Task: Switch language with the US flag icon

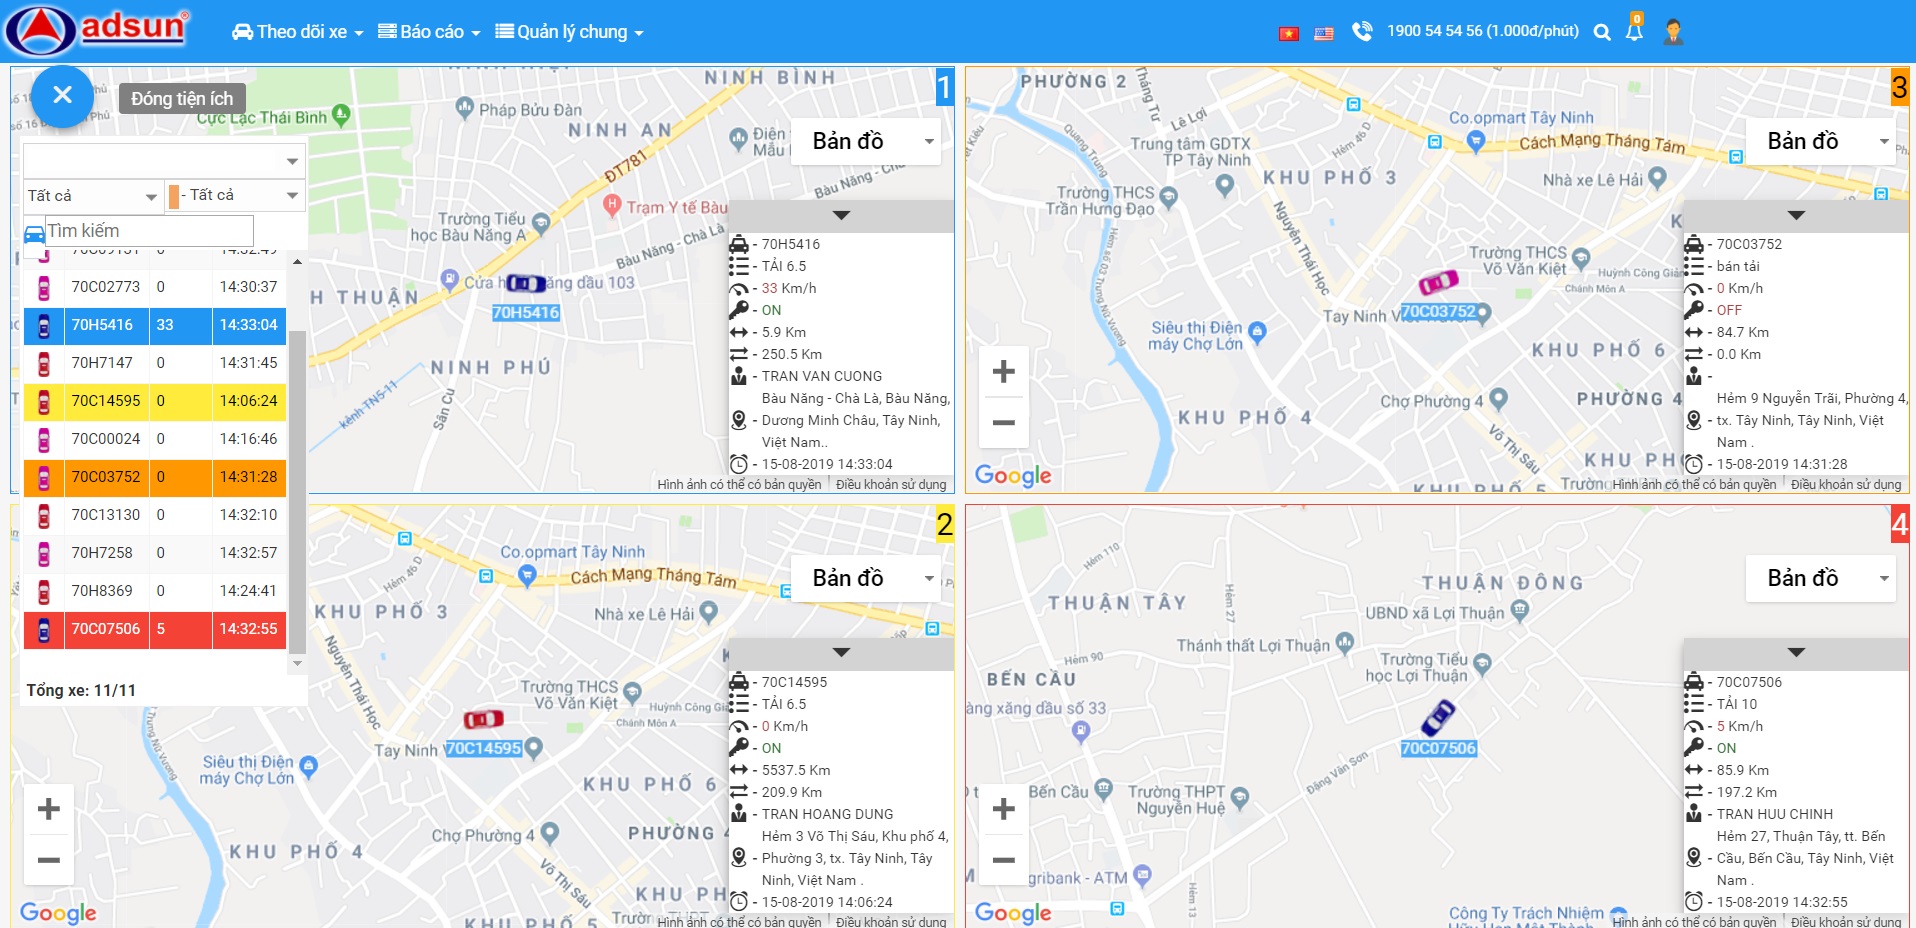Action: [x=1324, y=33]
